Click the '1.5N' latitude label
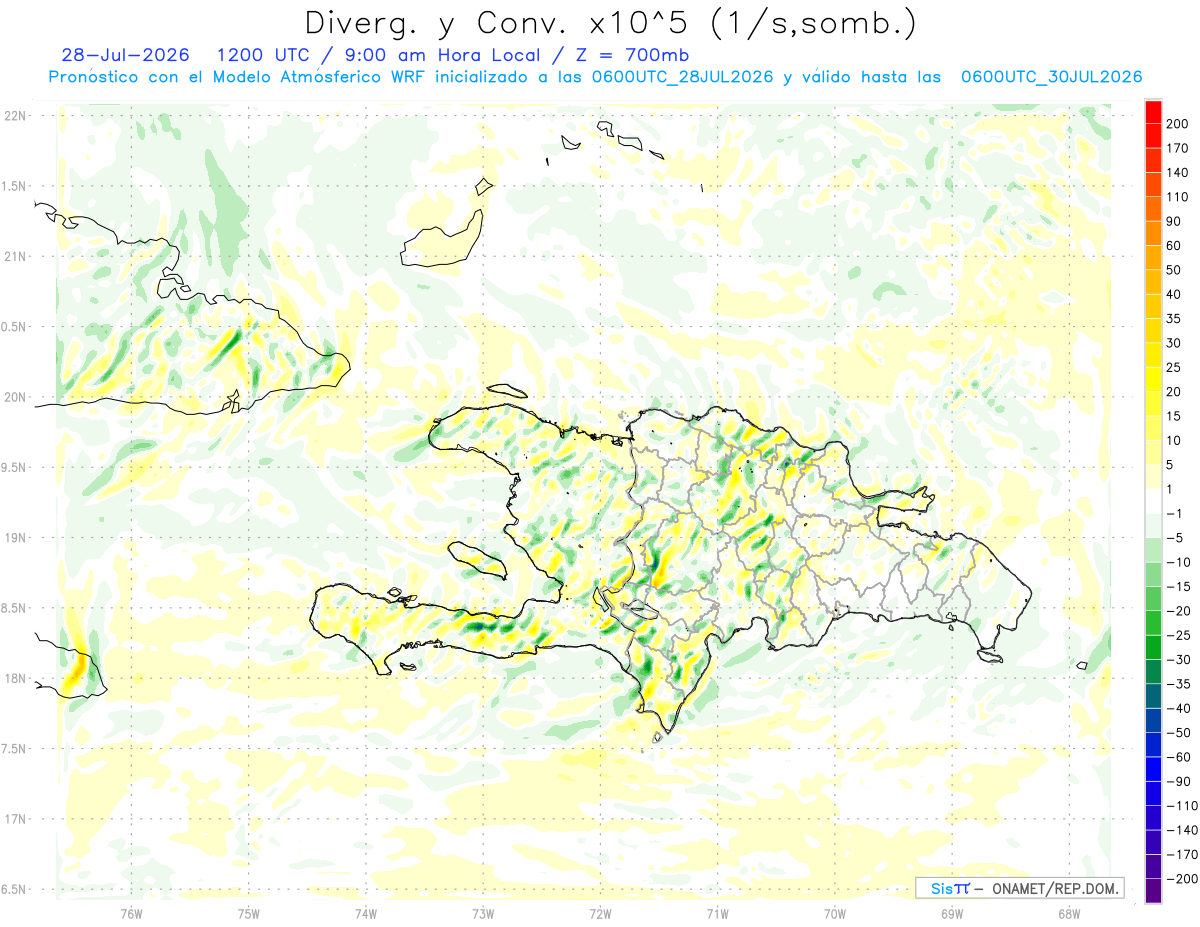The image size is (1200, 927). [x=15, y=186]
